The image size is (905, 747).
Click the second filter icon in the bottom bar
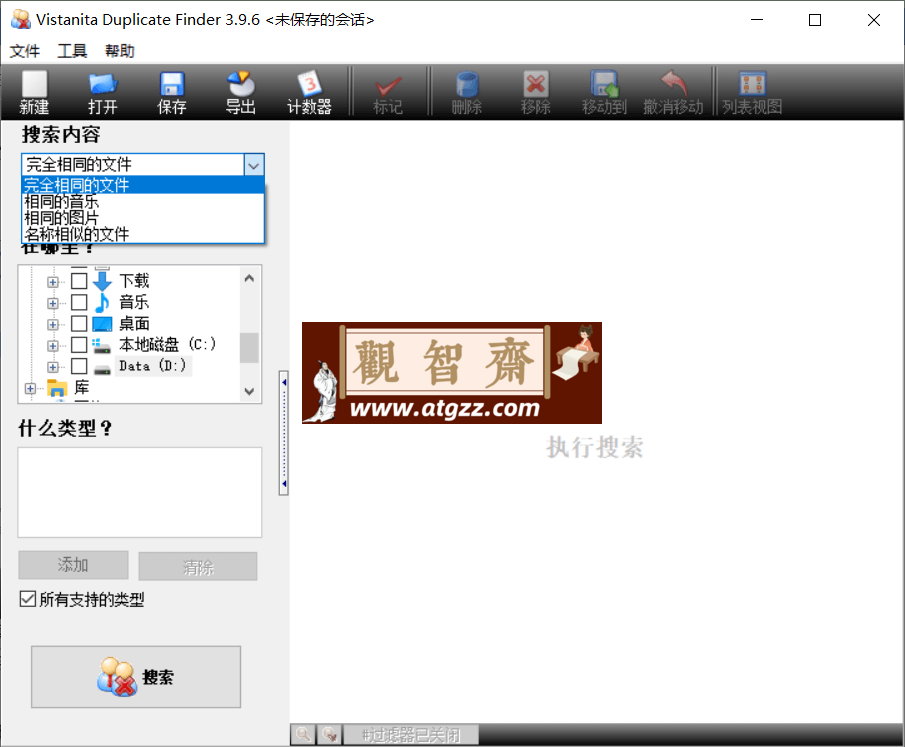(330, 734)
